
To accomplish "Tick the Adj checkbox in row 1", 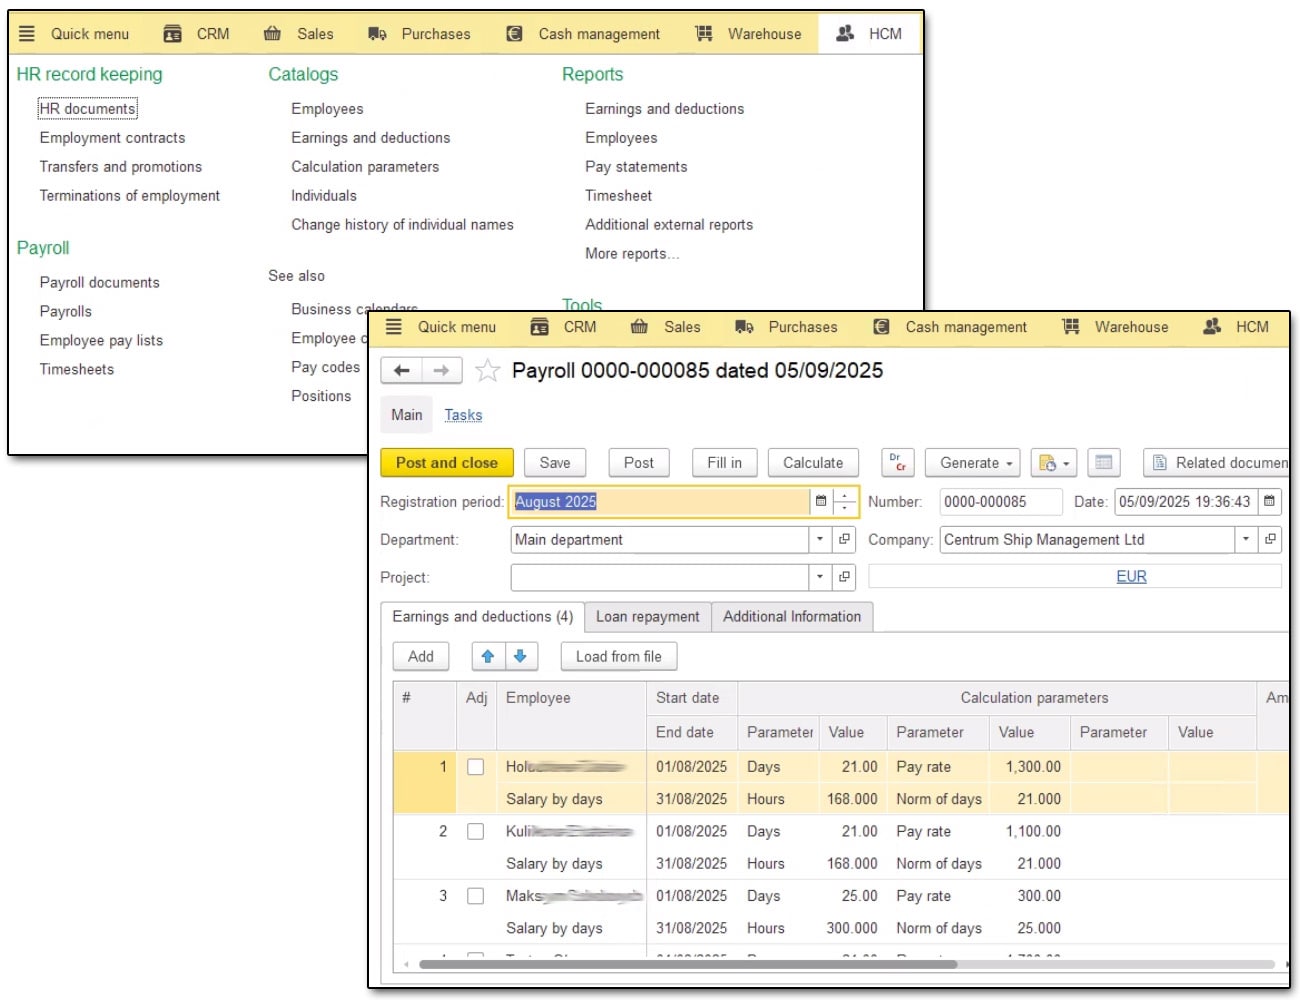I will point(476,767).
